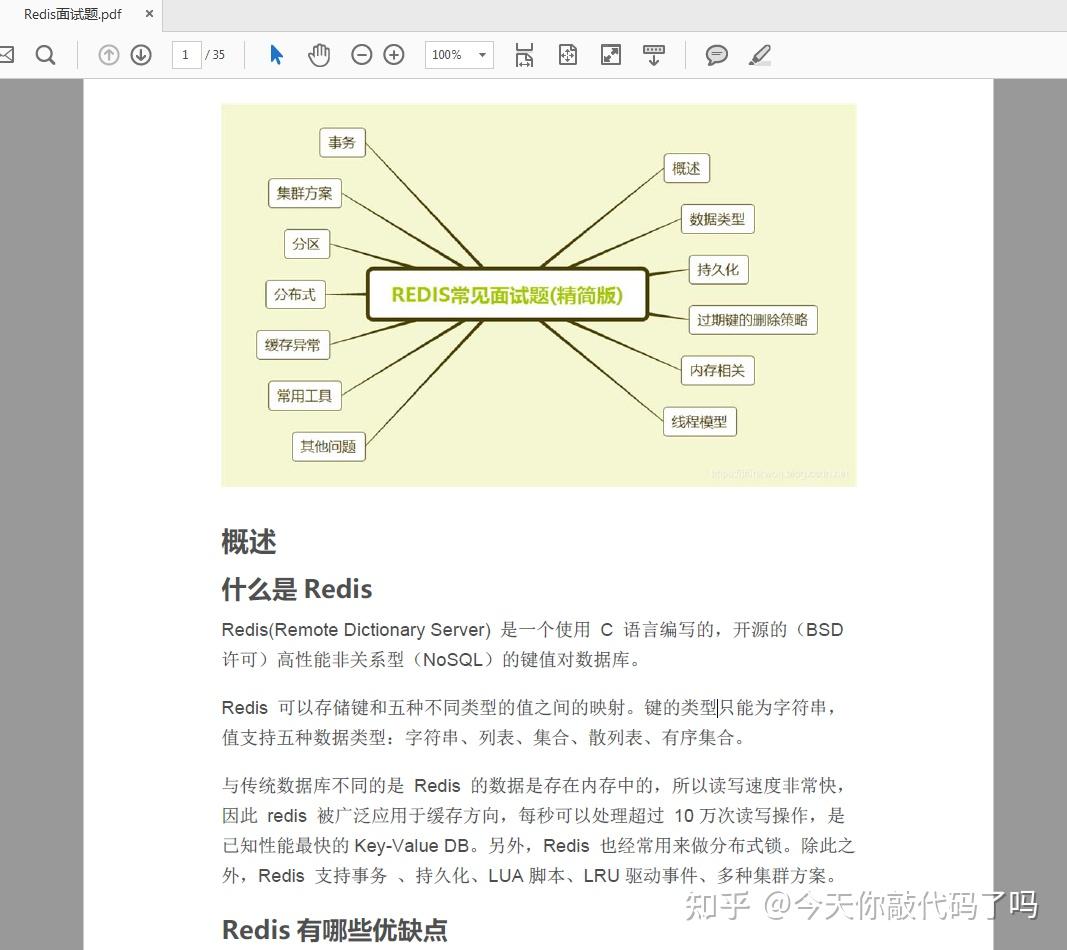
Task: Open the search tool
Action: pos(45,55)
